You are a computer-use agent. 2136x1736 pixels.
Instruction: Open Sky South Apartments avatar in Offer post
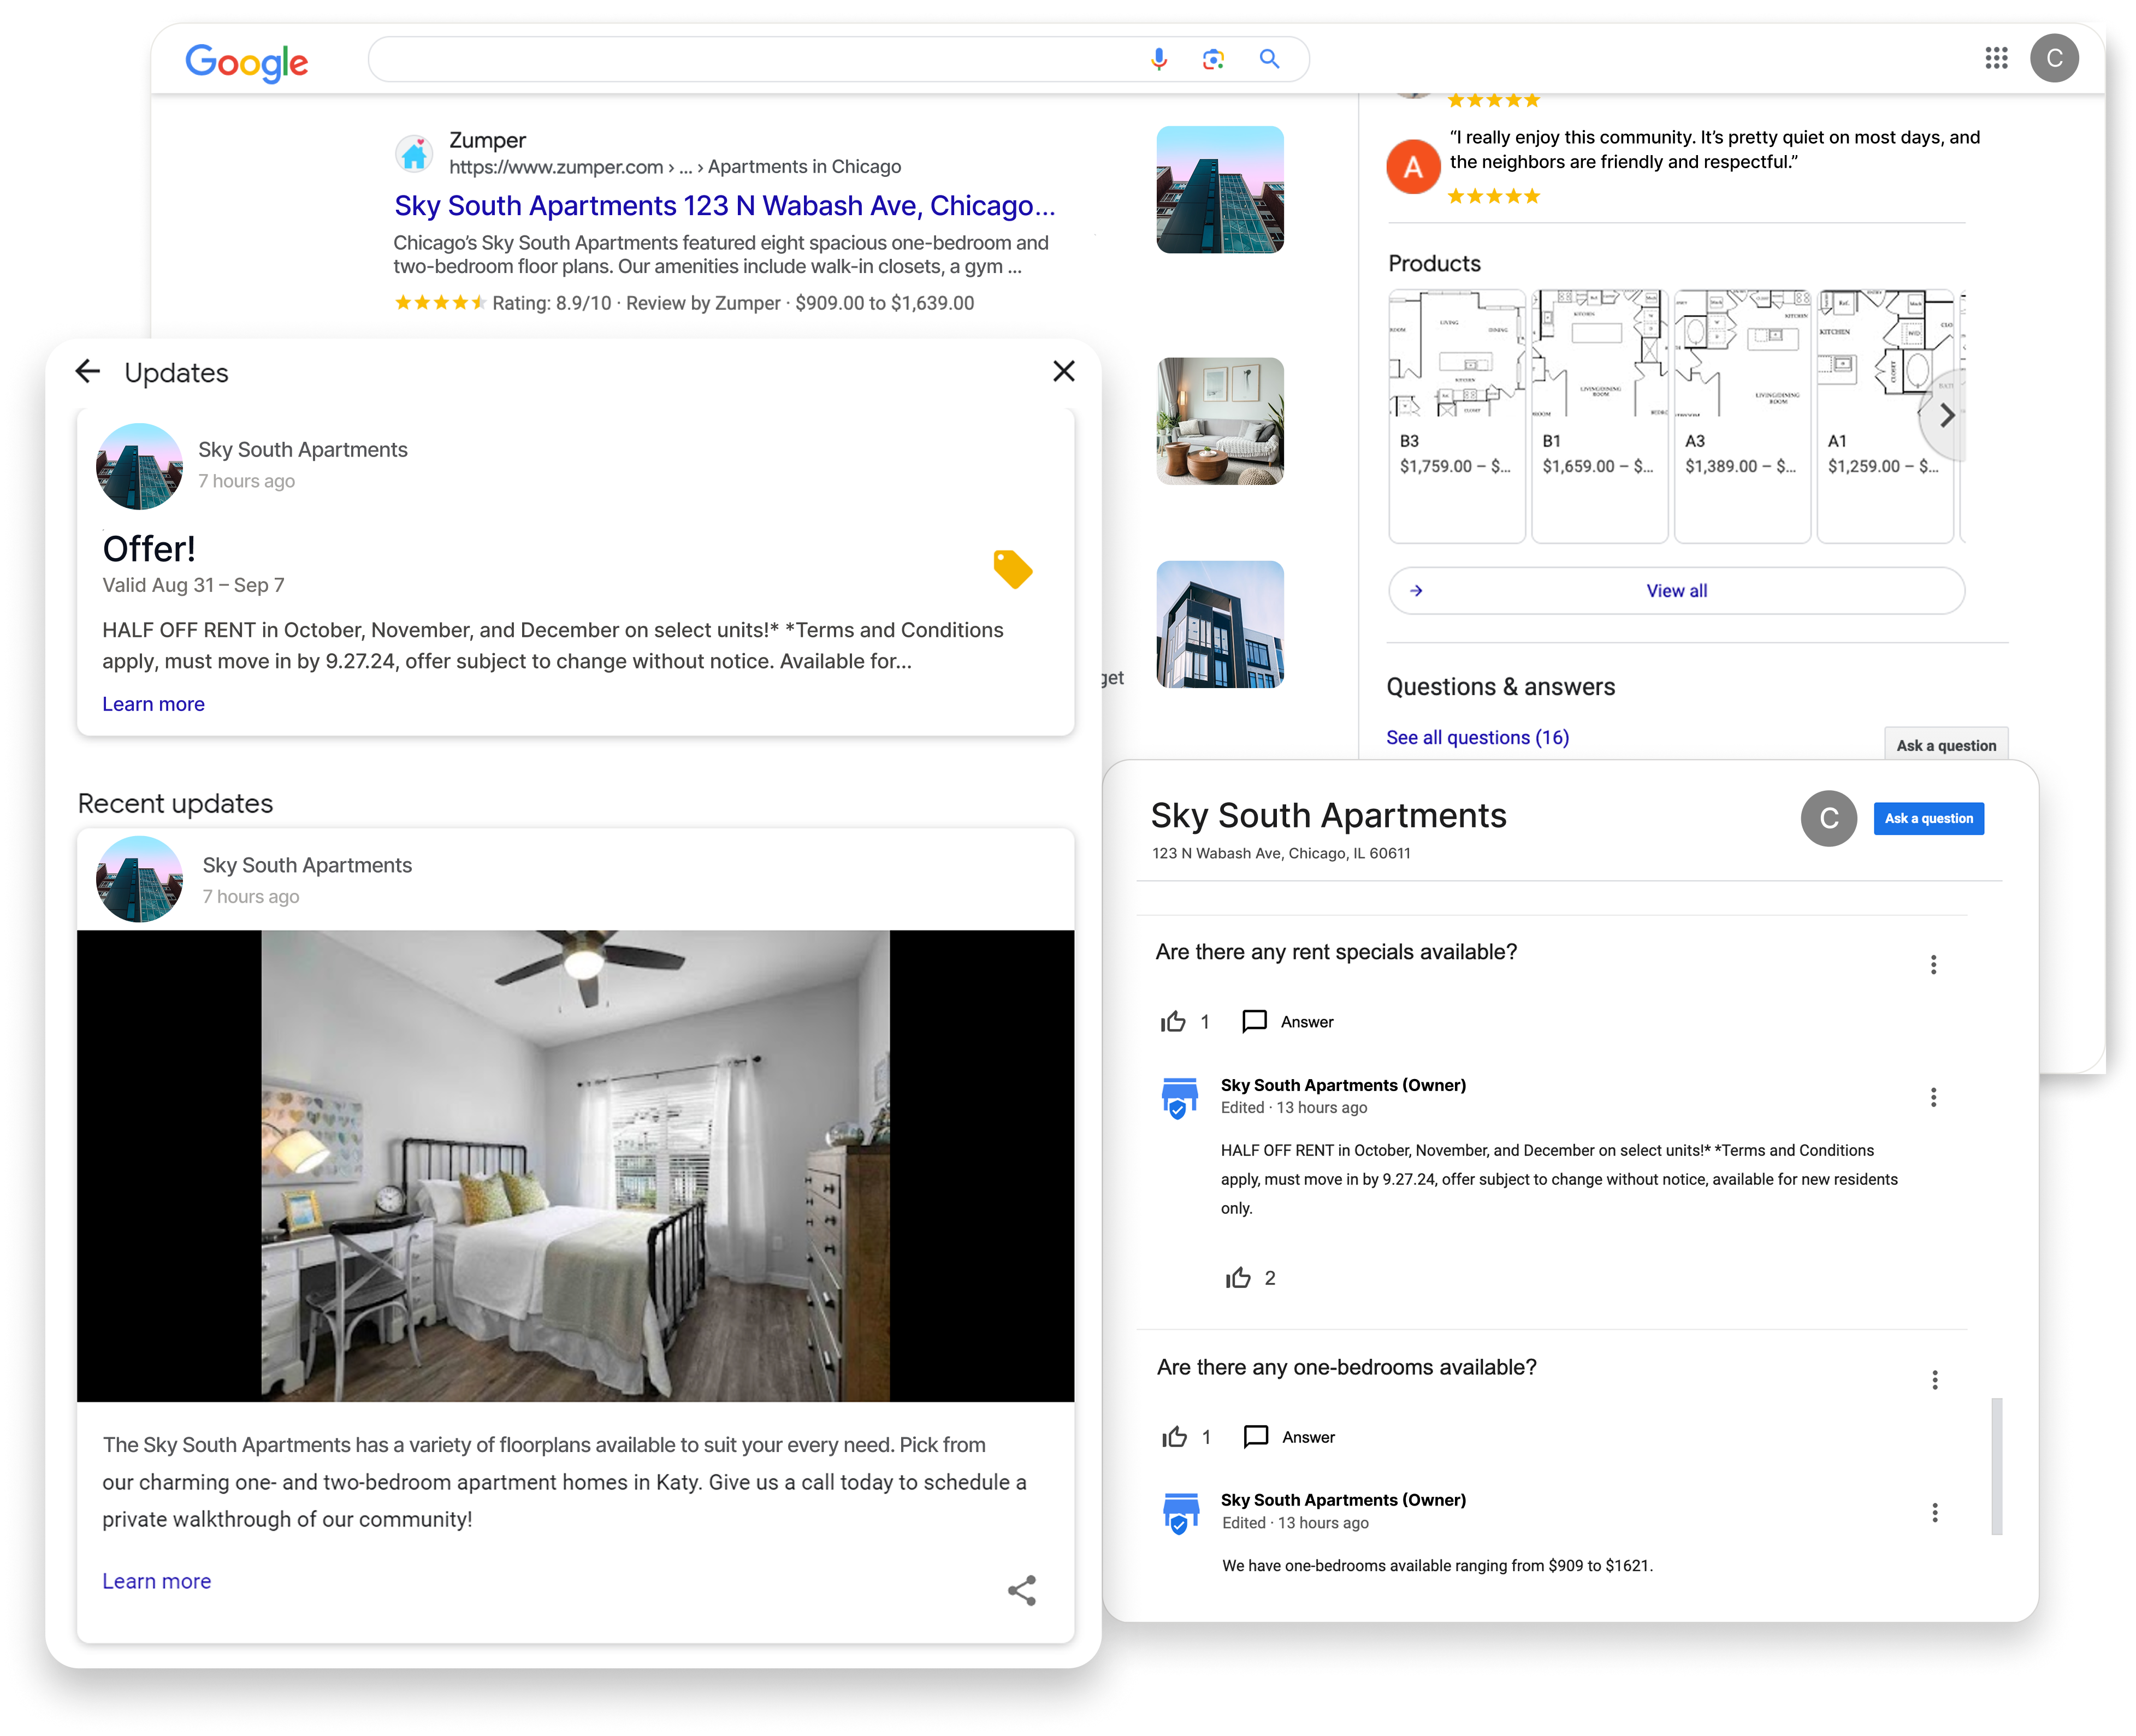[139, 466]
